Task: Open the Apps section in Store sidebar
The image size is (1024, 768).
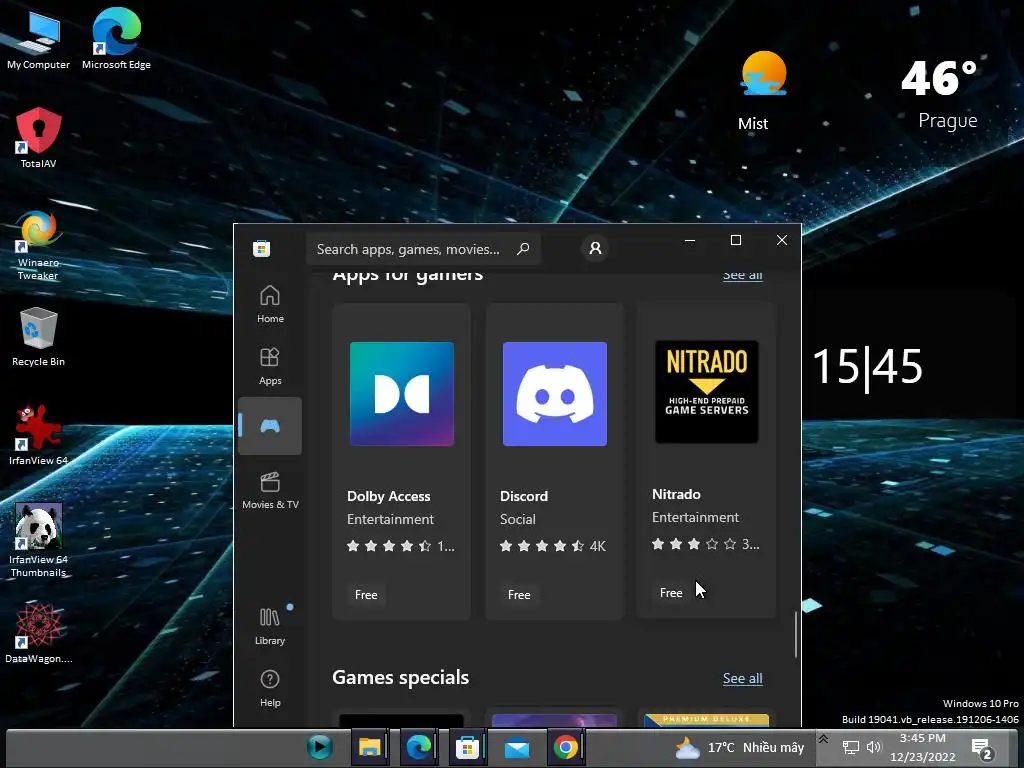Action: point(270,366)
